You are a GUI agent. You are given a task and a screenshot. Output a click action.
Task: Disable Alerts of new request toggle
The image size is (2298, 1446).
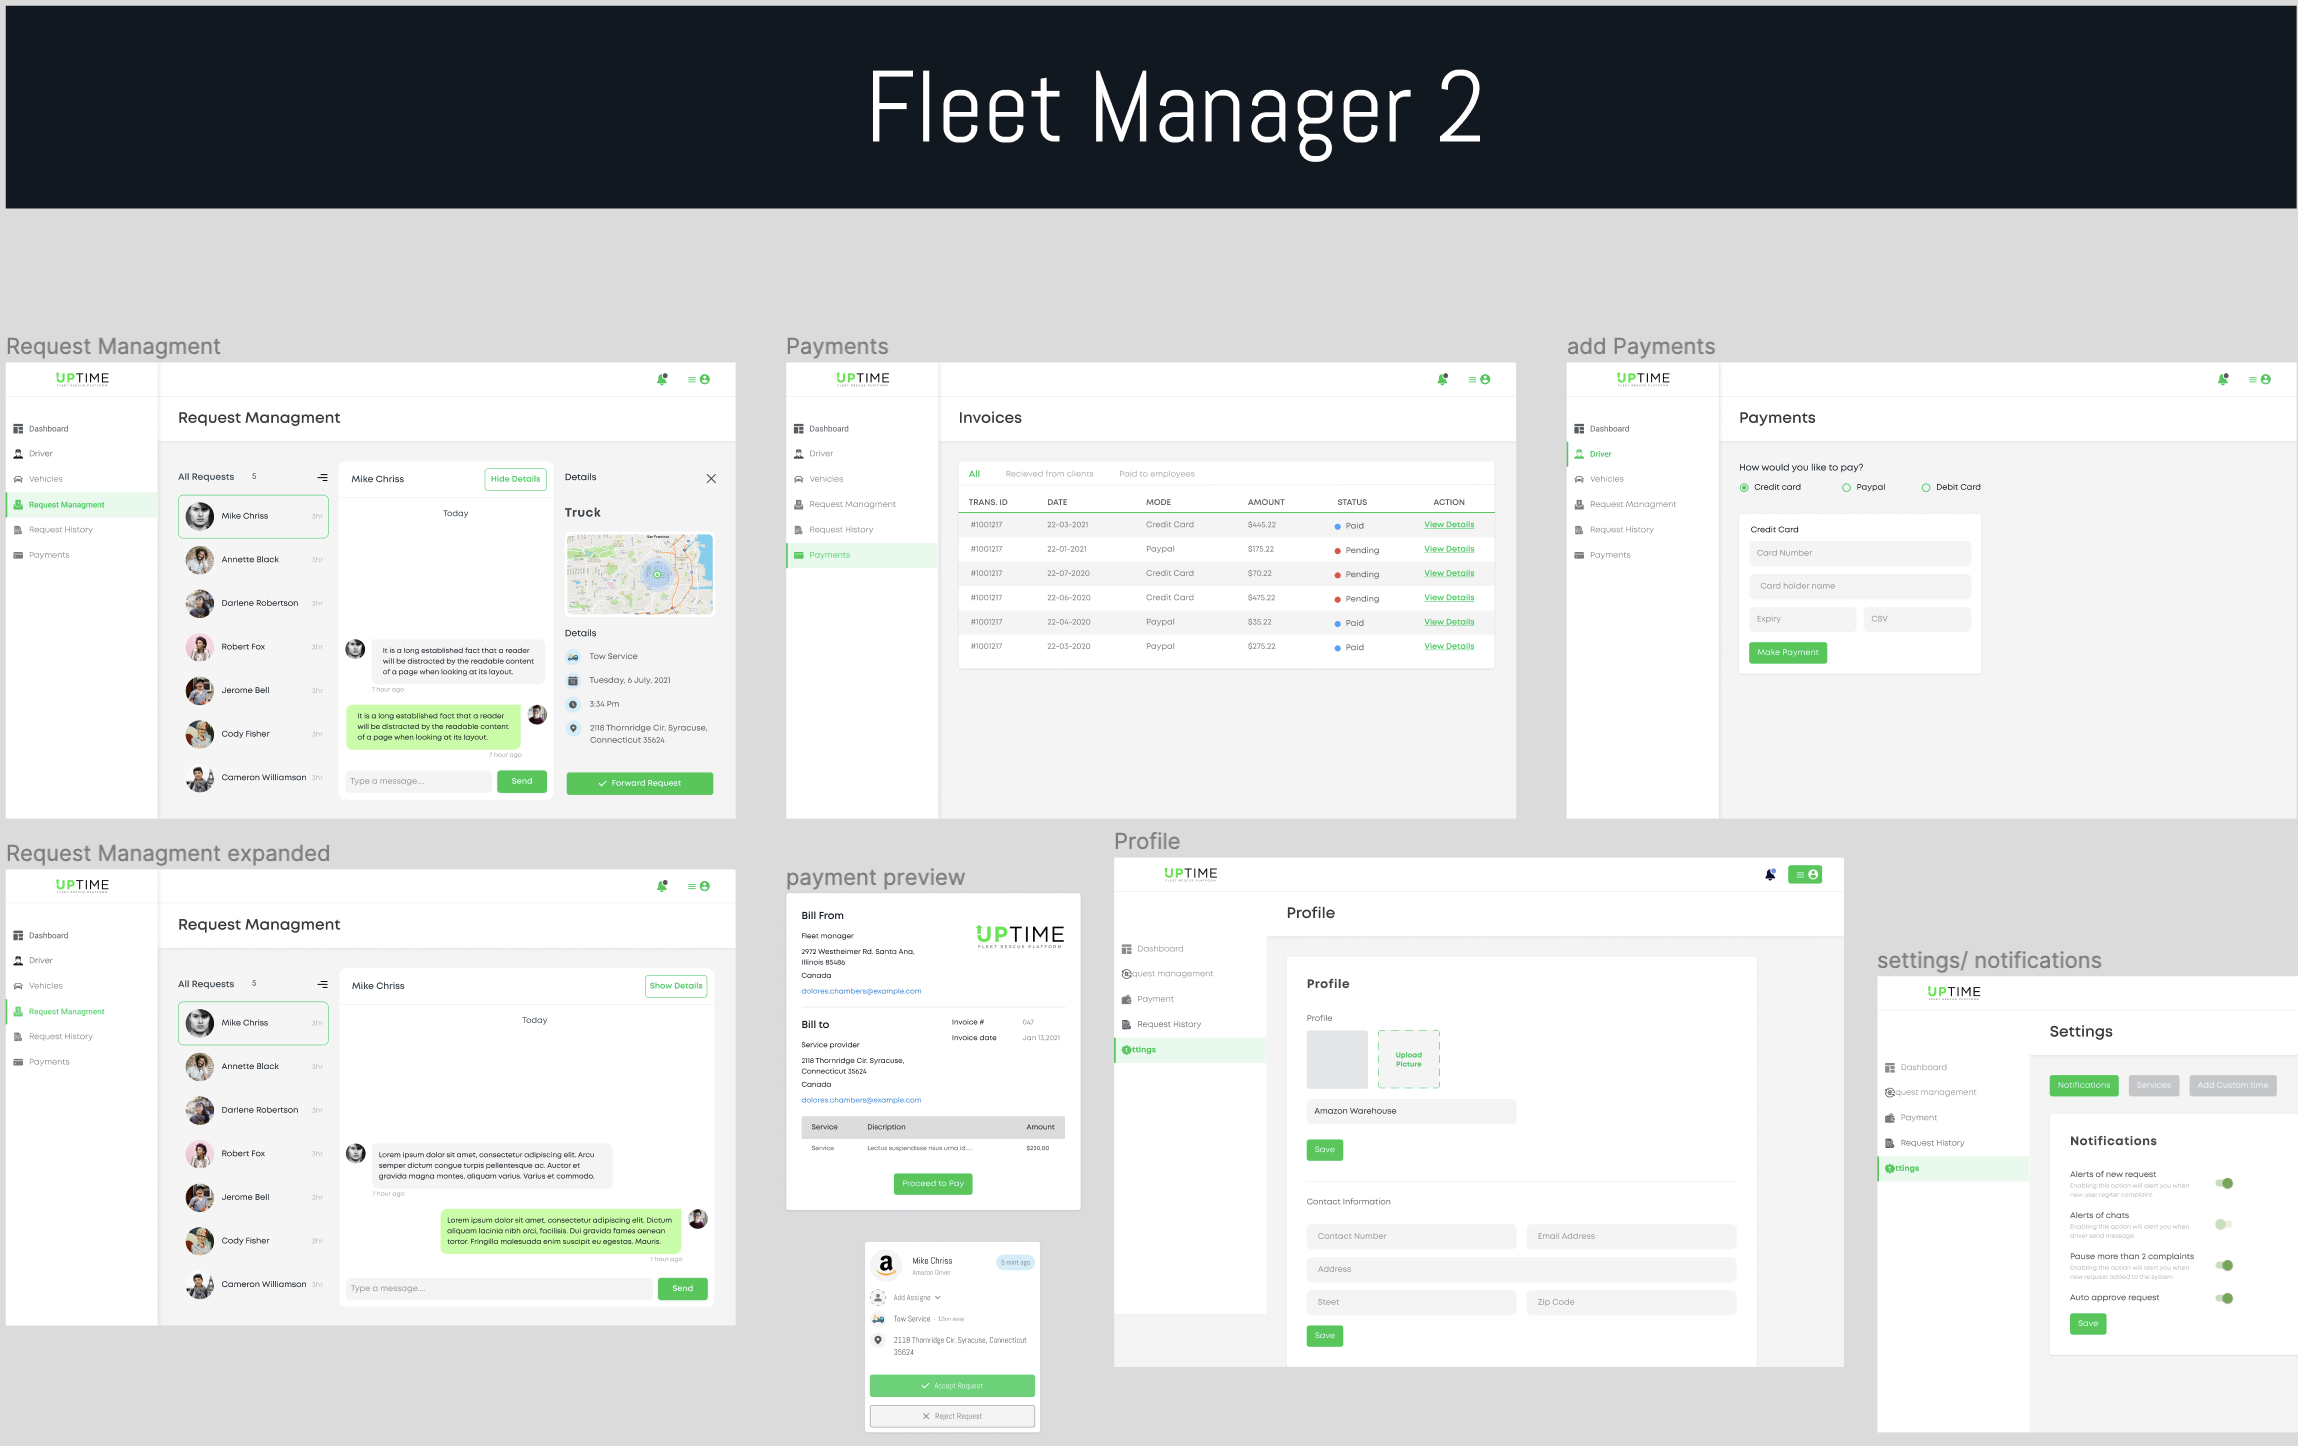[x=2224, y=1183]
